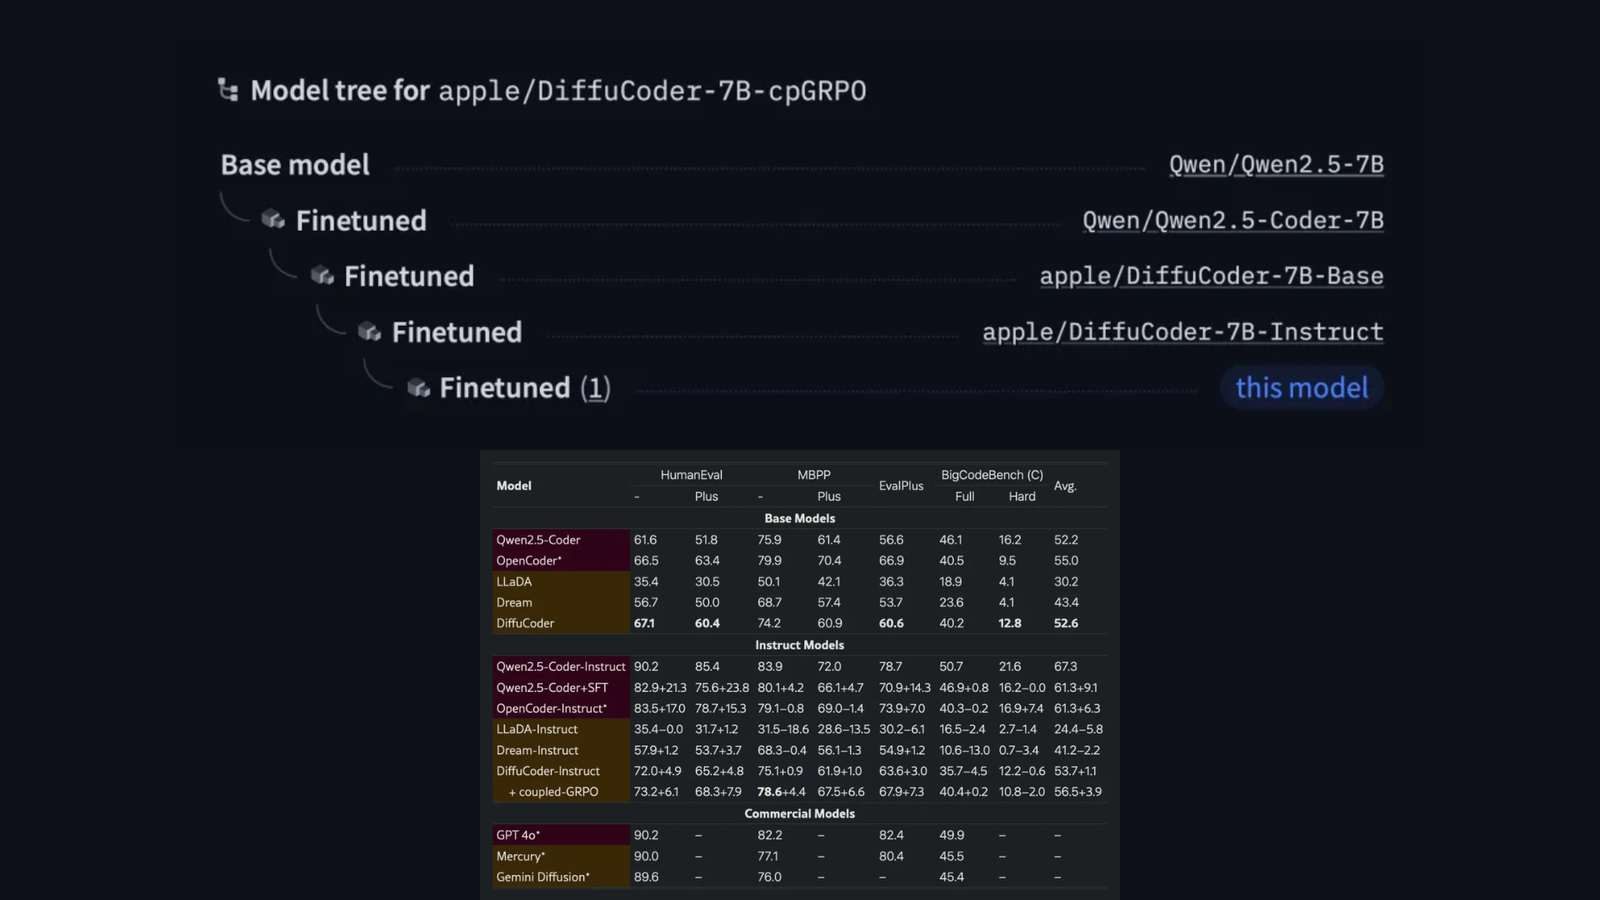The width and height of the screenshot is (1600, 900).
Task: Select the OpenCoder* row label
Action: [x=529, y=561]
